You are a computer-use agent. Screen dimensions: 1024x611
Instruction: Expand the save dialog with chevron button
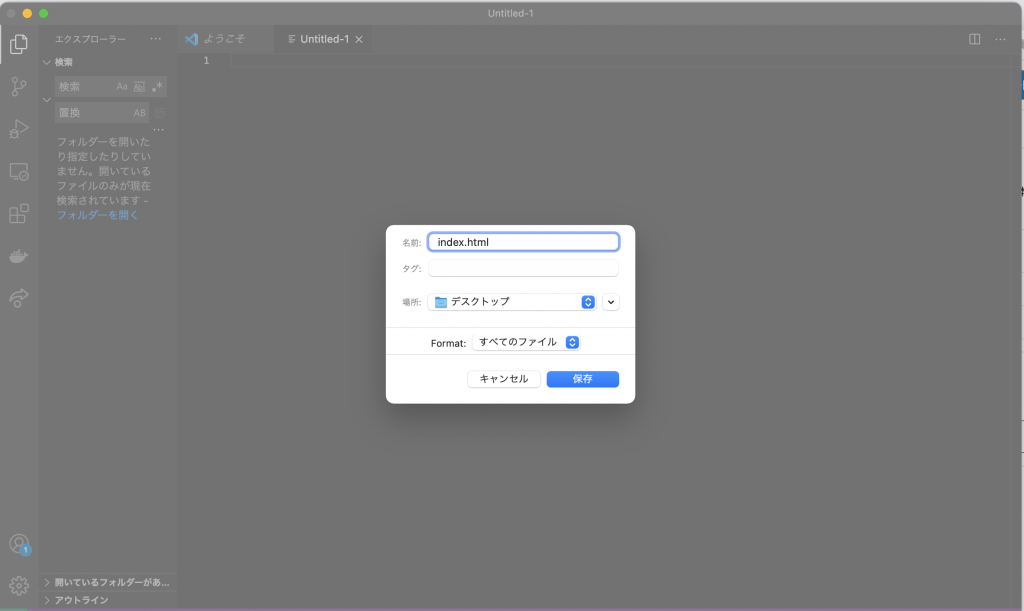click(611, 302)
